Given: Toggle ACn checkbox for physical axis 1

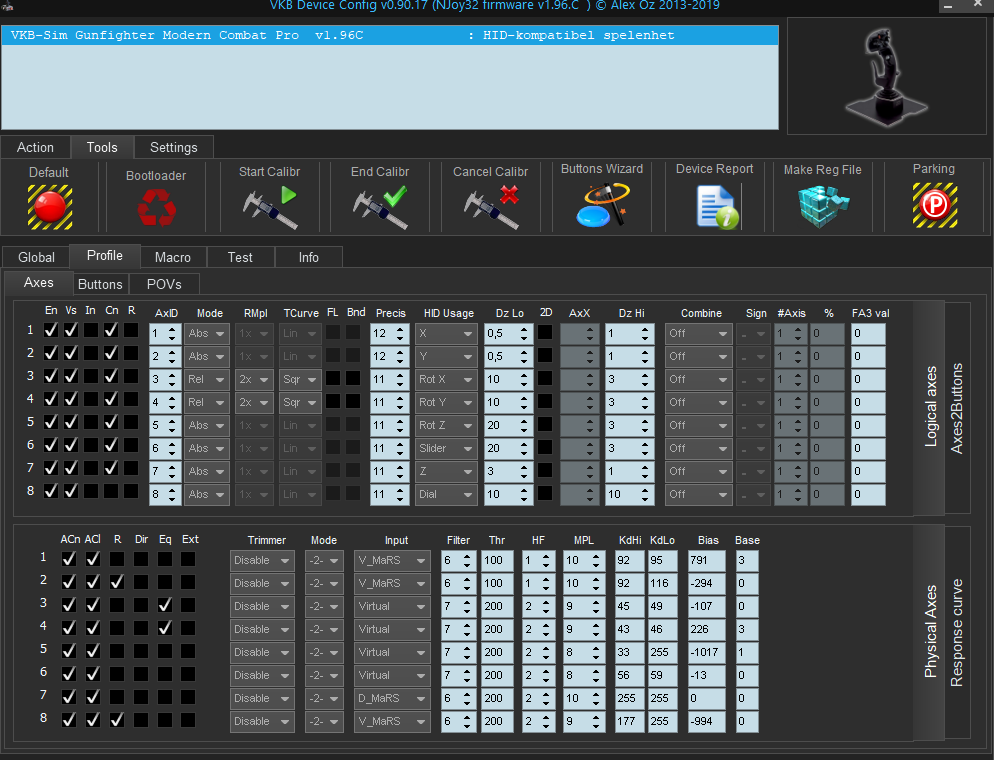Looking at the screenshot, I should click(69, 559).
